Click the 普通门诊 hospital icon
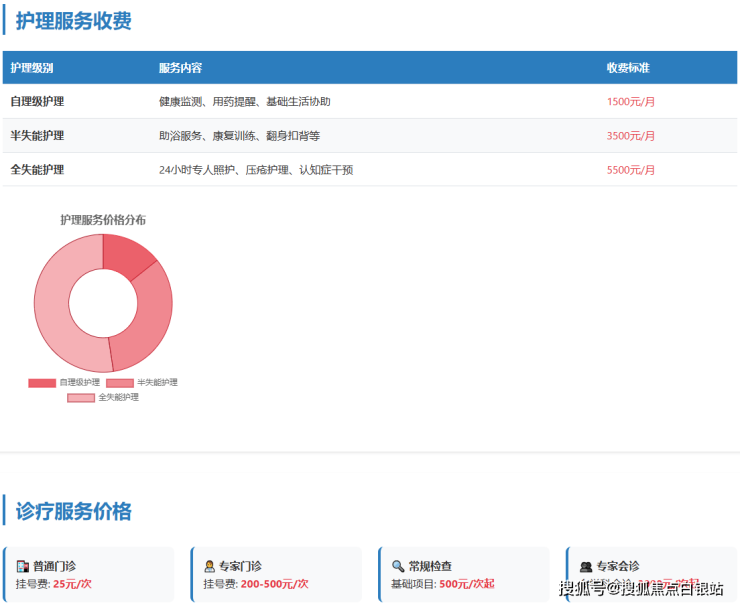The height and width of the screenshot is (605, 740). tap(22, 566)
